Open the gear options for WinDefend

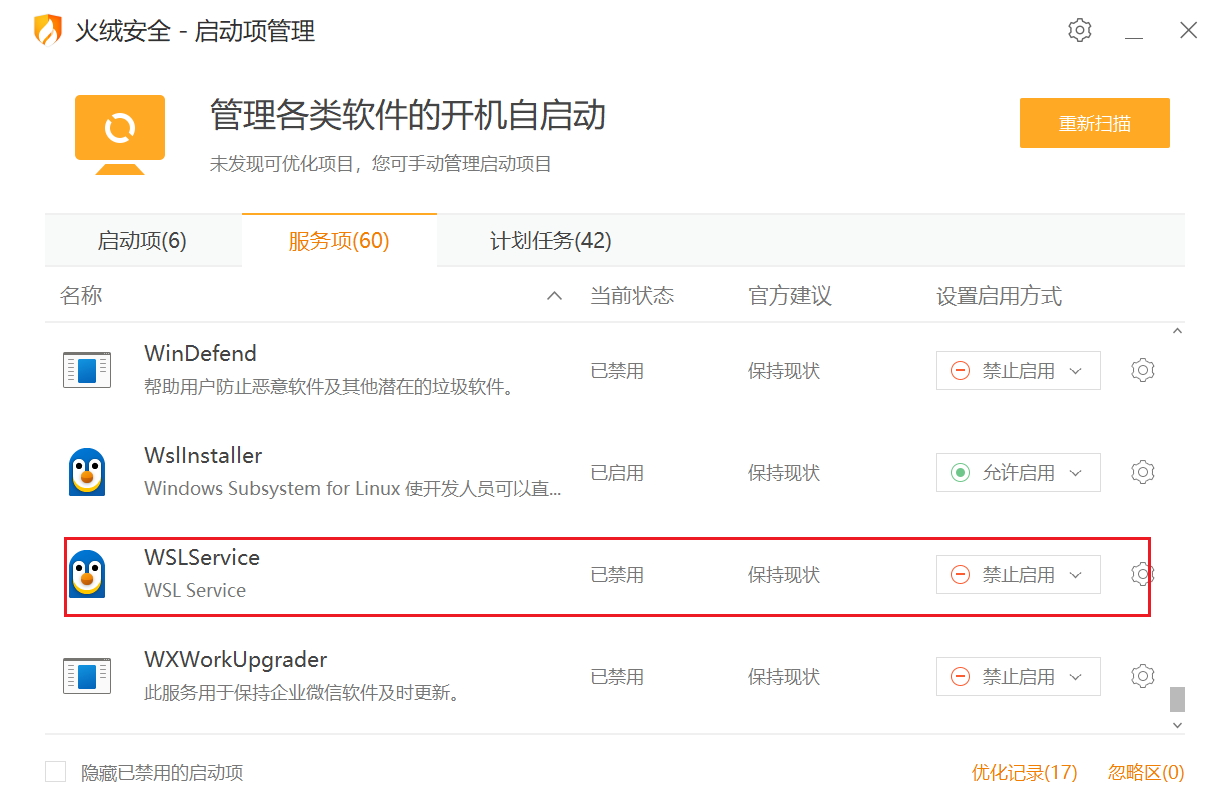coord(1143,370)
